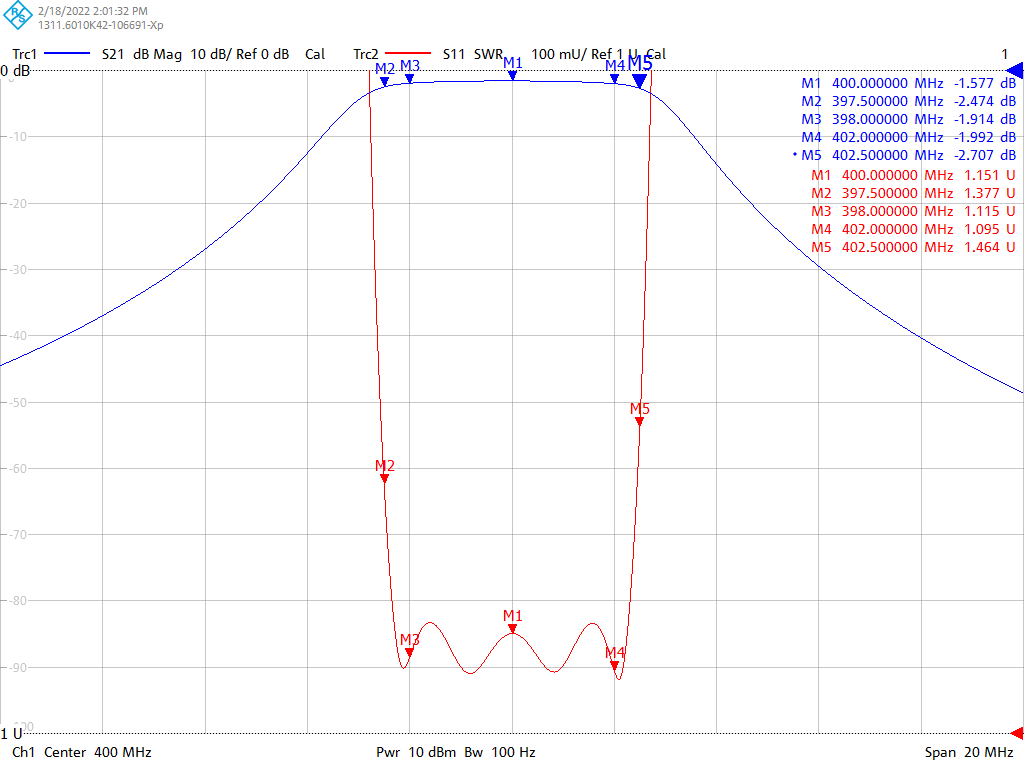The image size is (1024, 768).
Task: Click the serial text 1311.6010K42-106691-Xp
Action: click(x=101, y=25)
